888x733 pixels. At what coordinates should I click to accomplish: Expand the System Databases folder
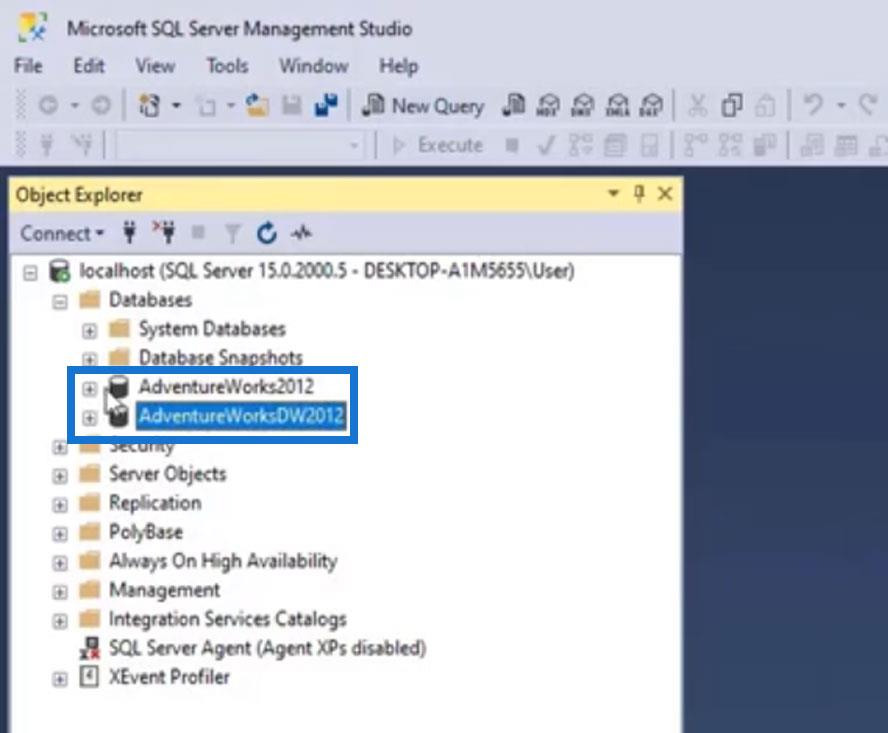point(89,331)
